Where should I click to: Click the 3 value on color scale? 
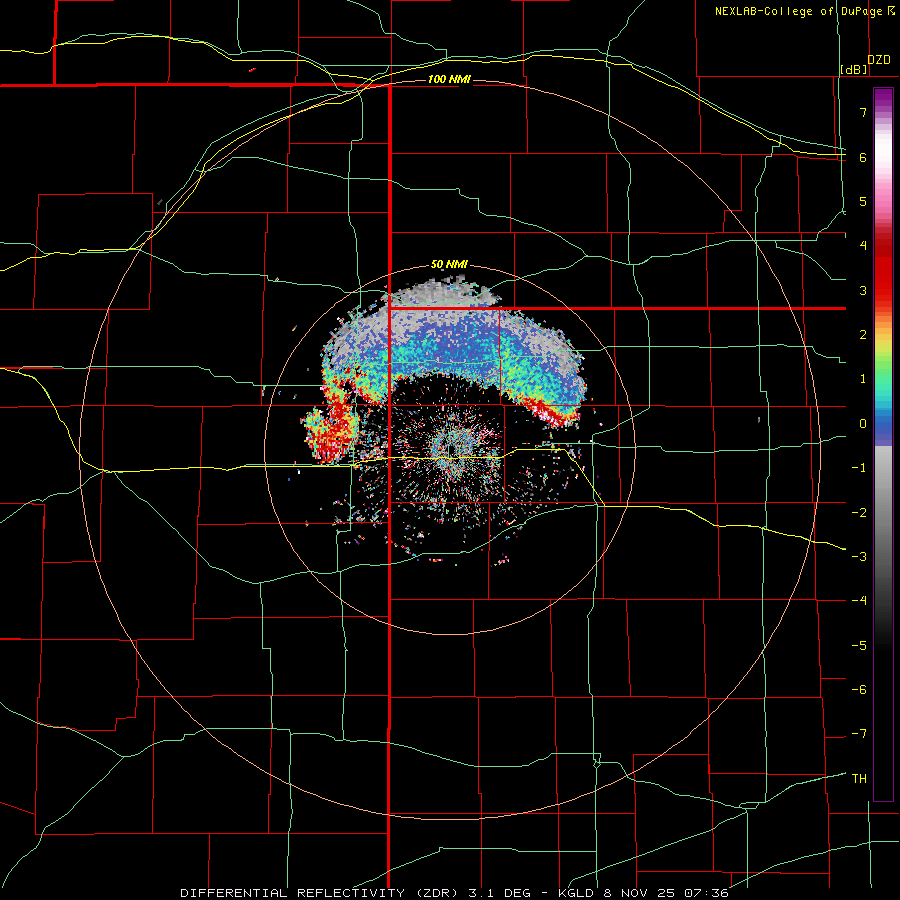pos(863,290)
